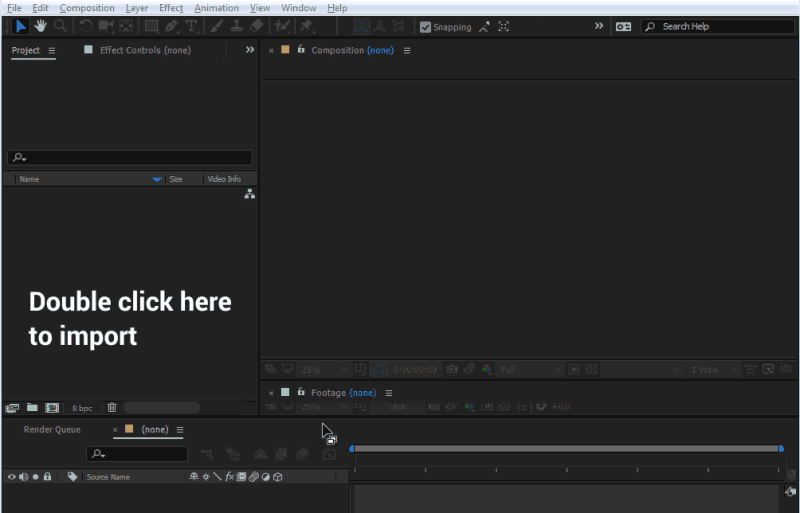Open the Composition menu
This screenshot has width=800, height=513.
[x=87, y=8]
